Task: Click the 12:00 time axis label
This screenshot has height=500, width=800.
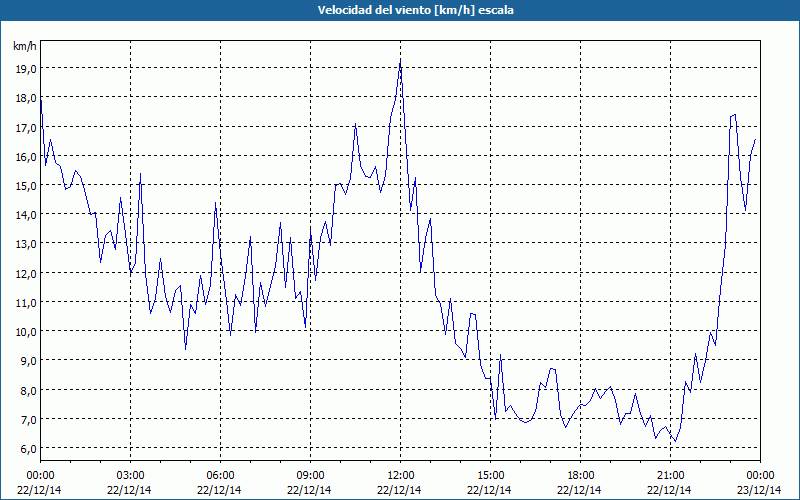Action: [x=401, y=476]
